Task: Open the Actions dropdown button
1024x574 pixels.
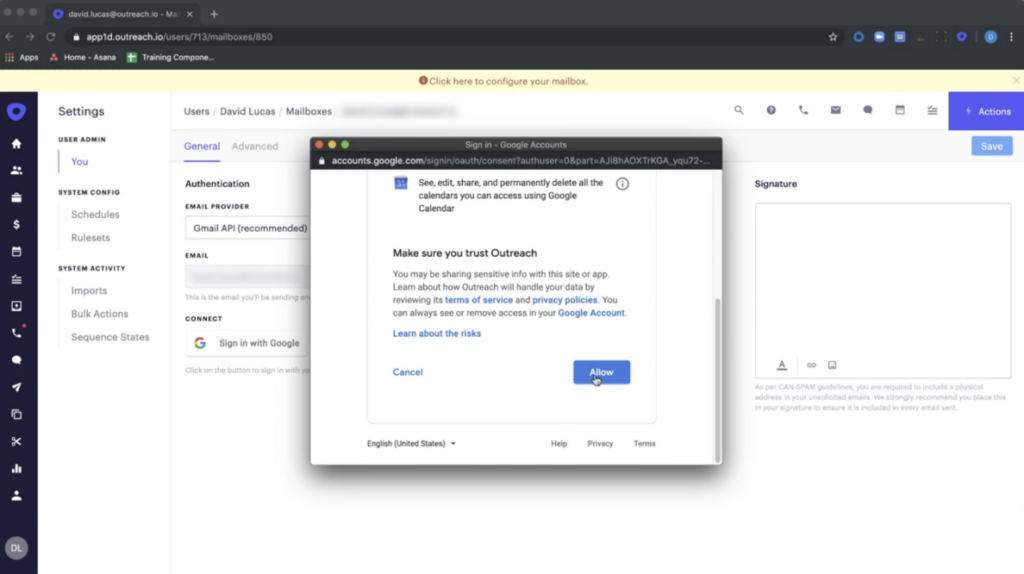Action: click(x=986, y=111)
